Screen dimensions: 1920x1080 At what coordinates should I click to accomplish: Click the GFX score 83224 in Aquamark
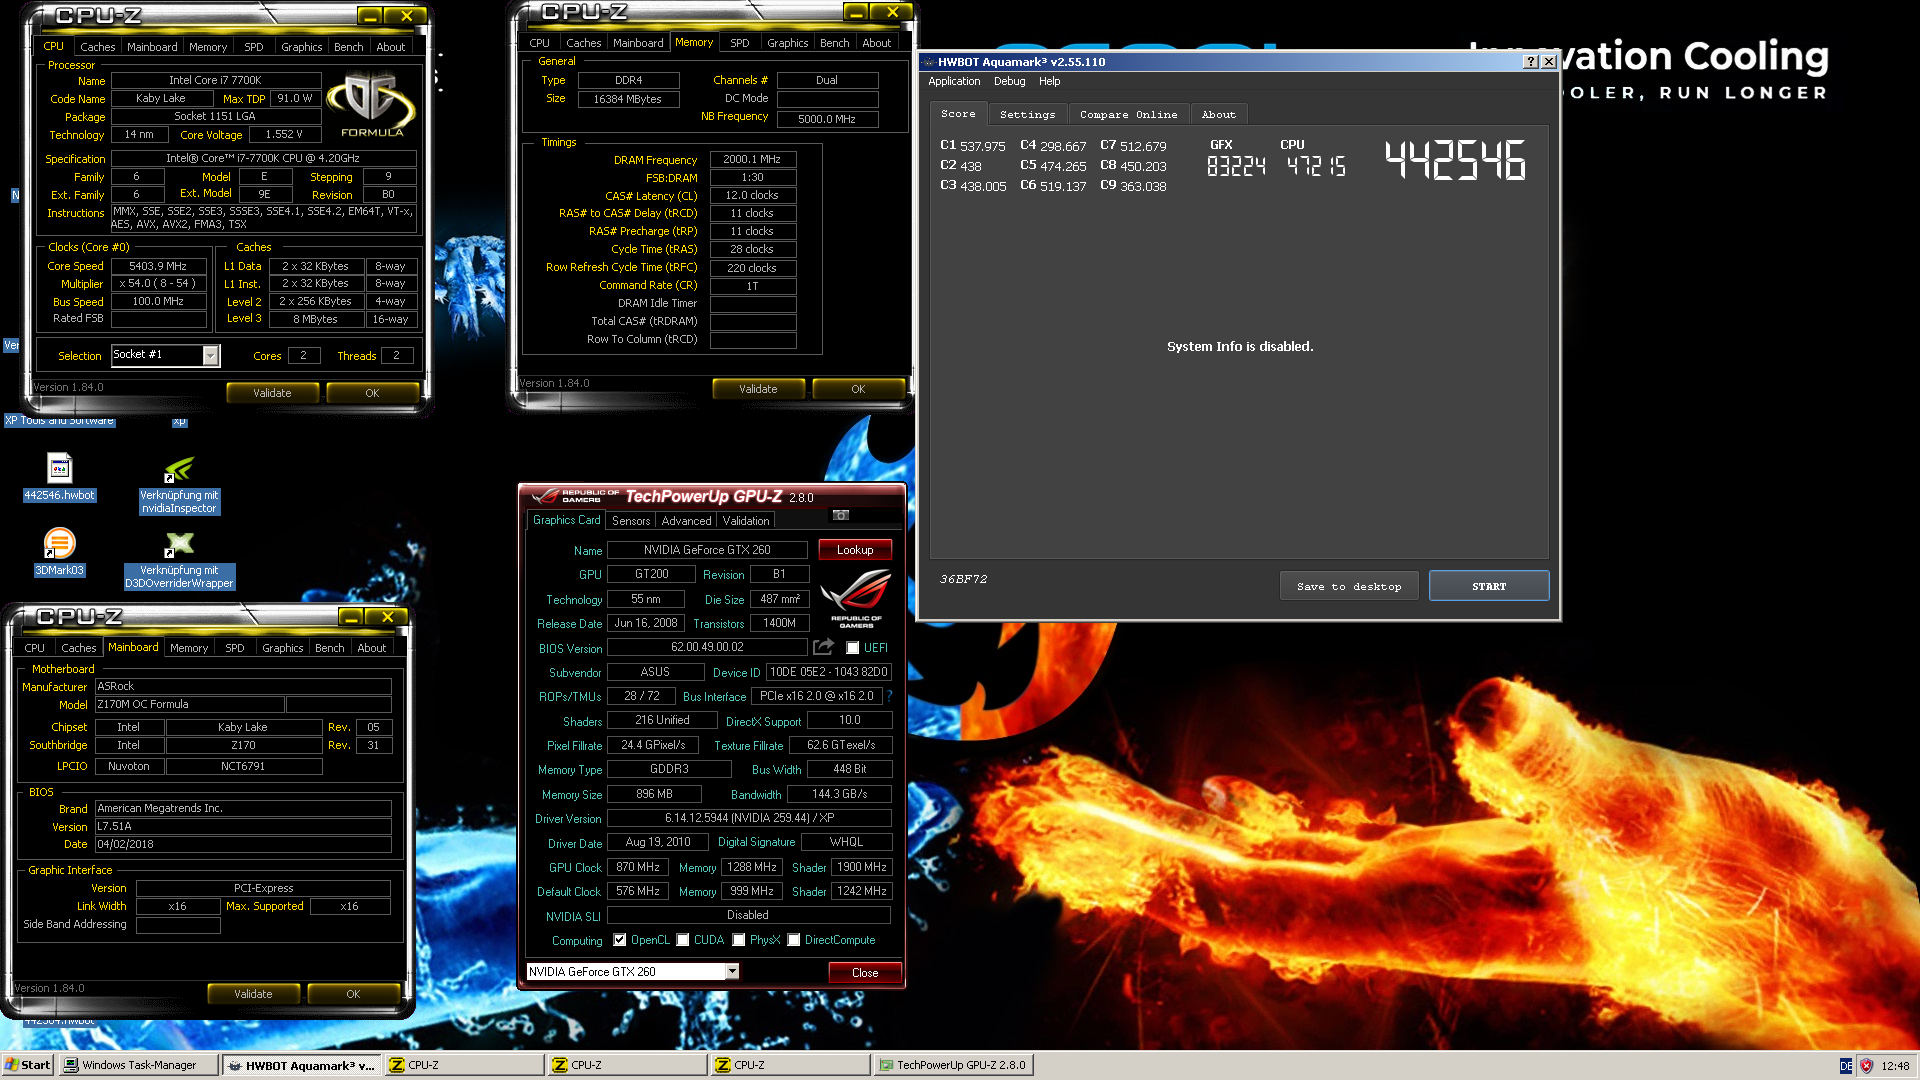click(x=1236, y=166)
